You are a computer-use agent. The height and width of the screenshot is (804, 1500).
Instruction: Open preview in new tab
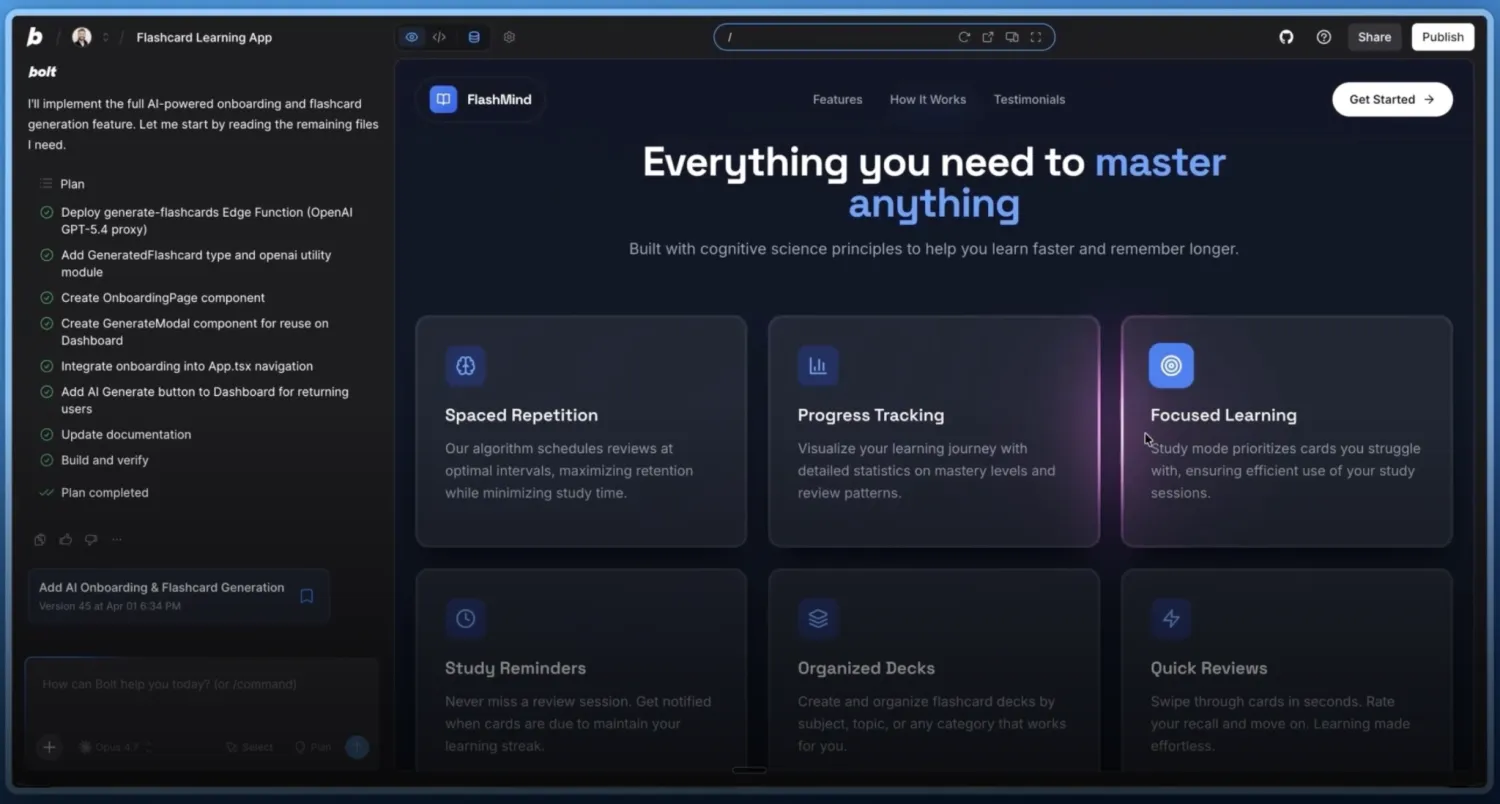coord(988,37)
